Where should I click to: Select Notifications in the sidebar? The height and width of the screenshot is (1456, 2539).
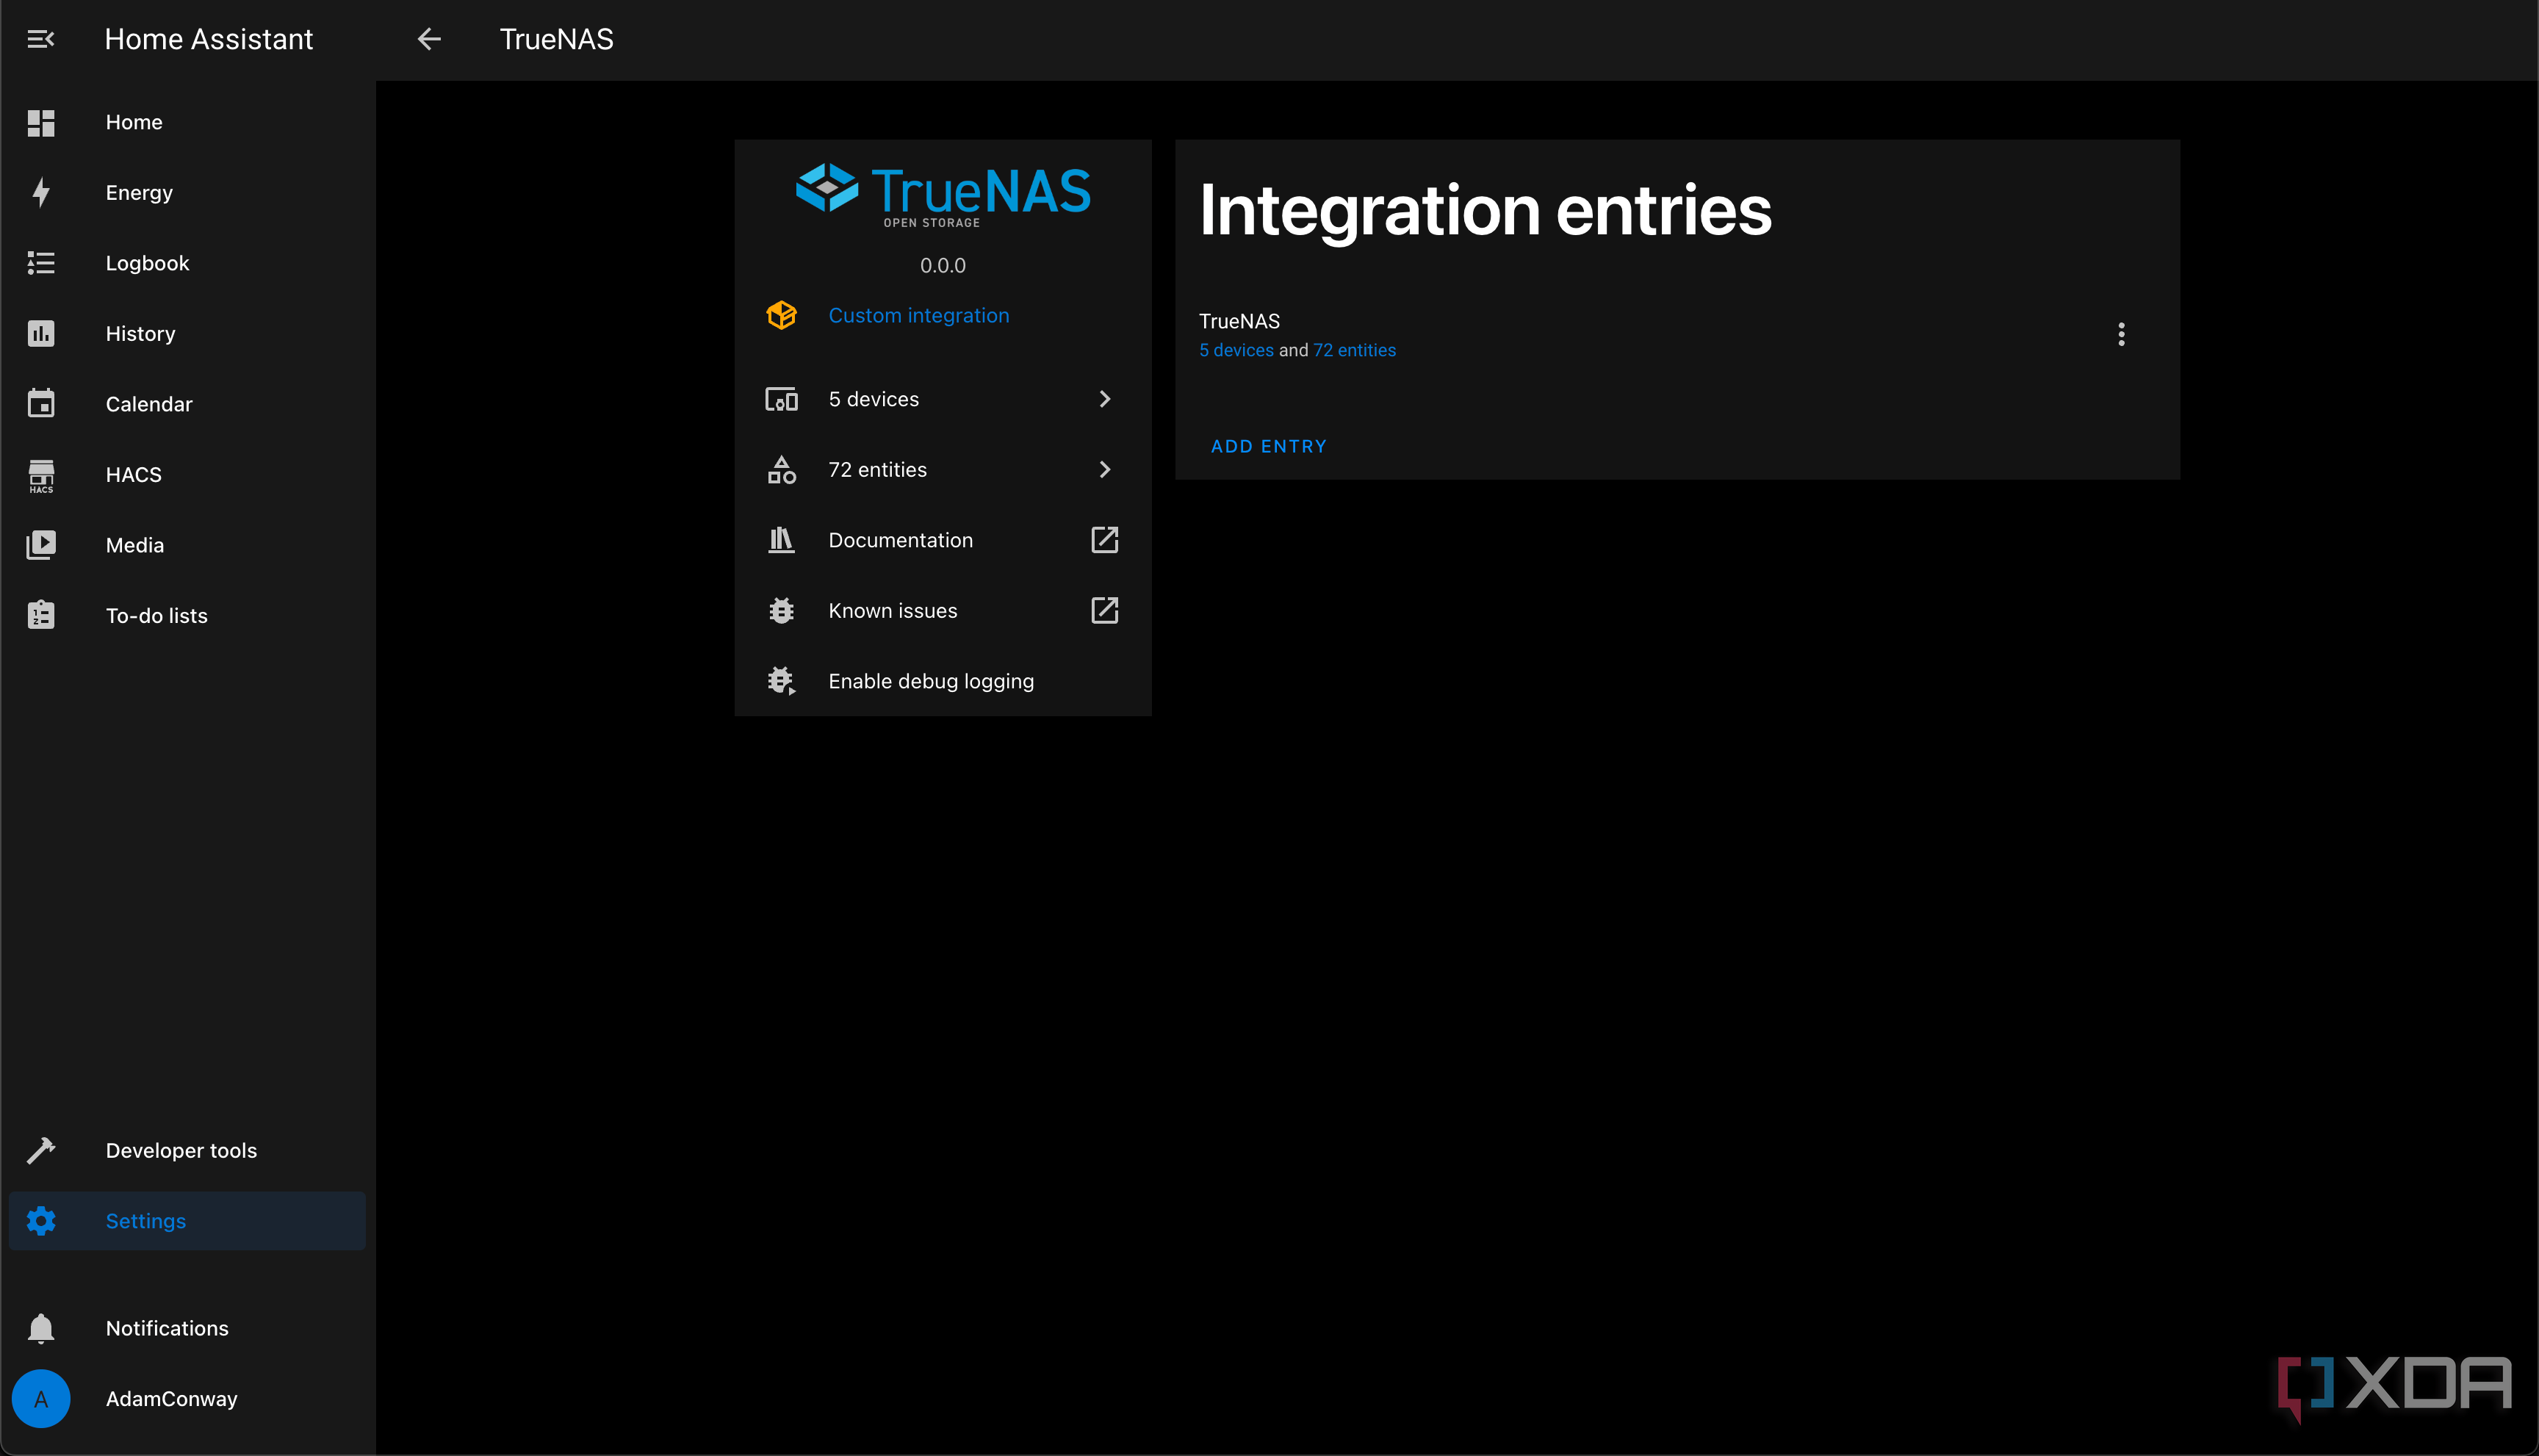click(x=188, y=1328)
